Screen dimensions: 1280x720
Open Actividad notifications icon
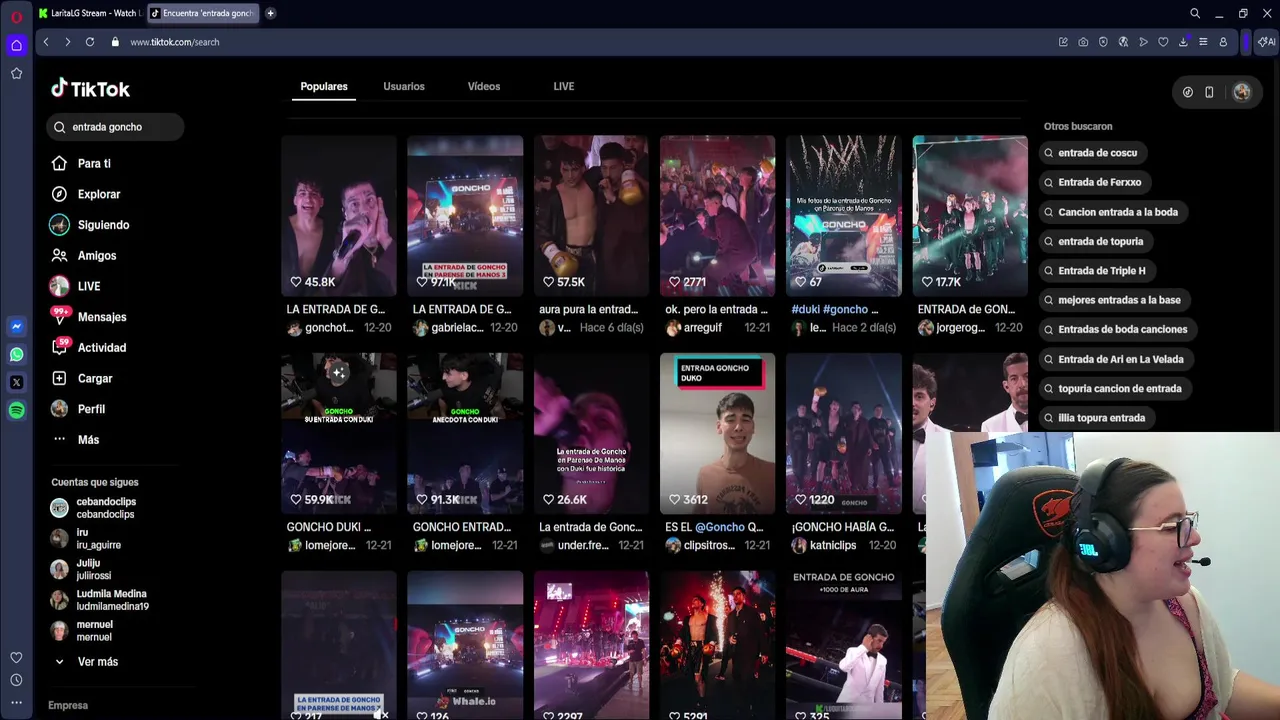(59, 347)
